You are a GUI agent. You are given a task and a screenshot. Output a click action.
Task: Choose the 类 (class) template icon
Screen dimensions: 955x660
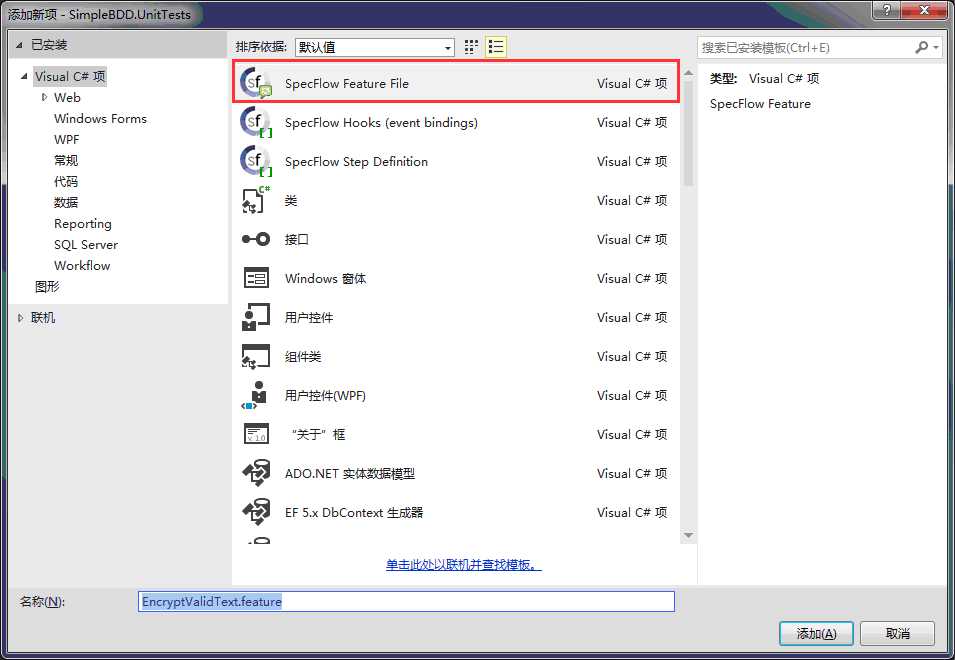point(256,200)
